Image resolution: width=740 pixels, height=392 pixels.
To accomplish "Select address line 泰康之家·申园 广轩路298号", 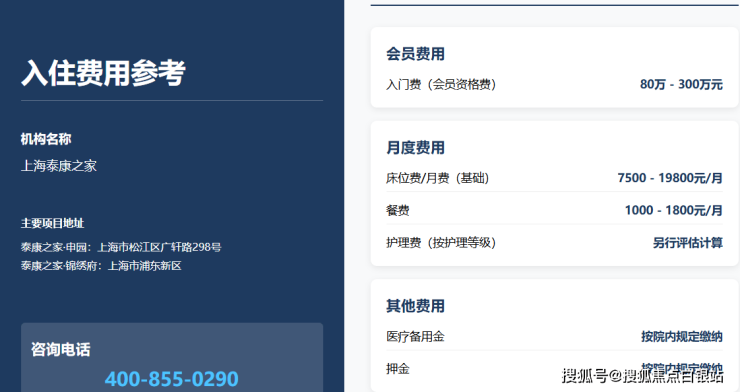I will (121, 247).
